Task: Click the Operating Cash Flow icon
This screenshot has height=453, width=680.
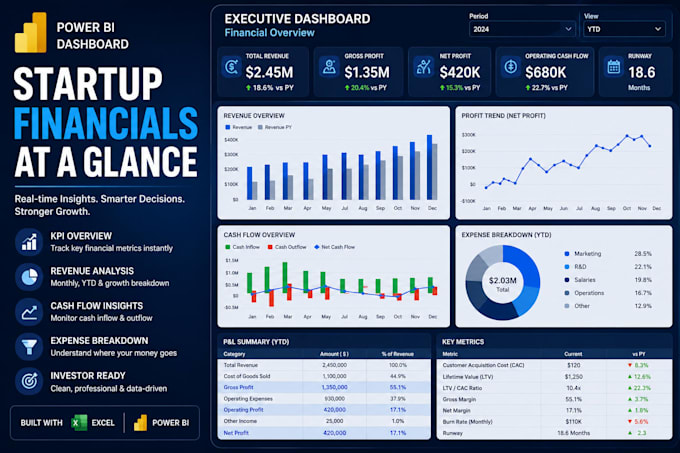Action: coord(511,67)
